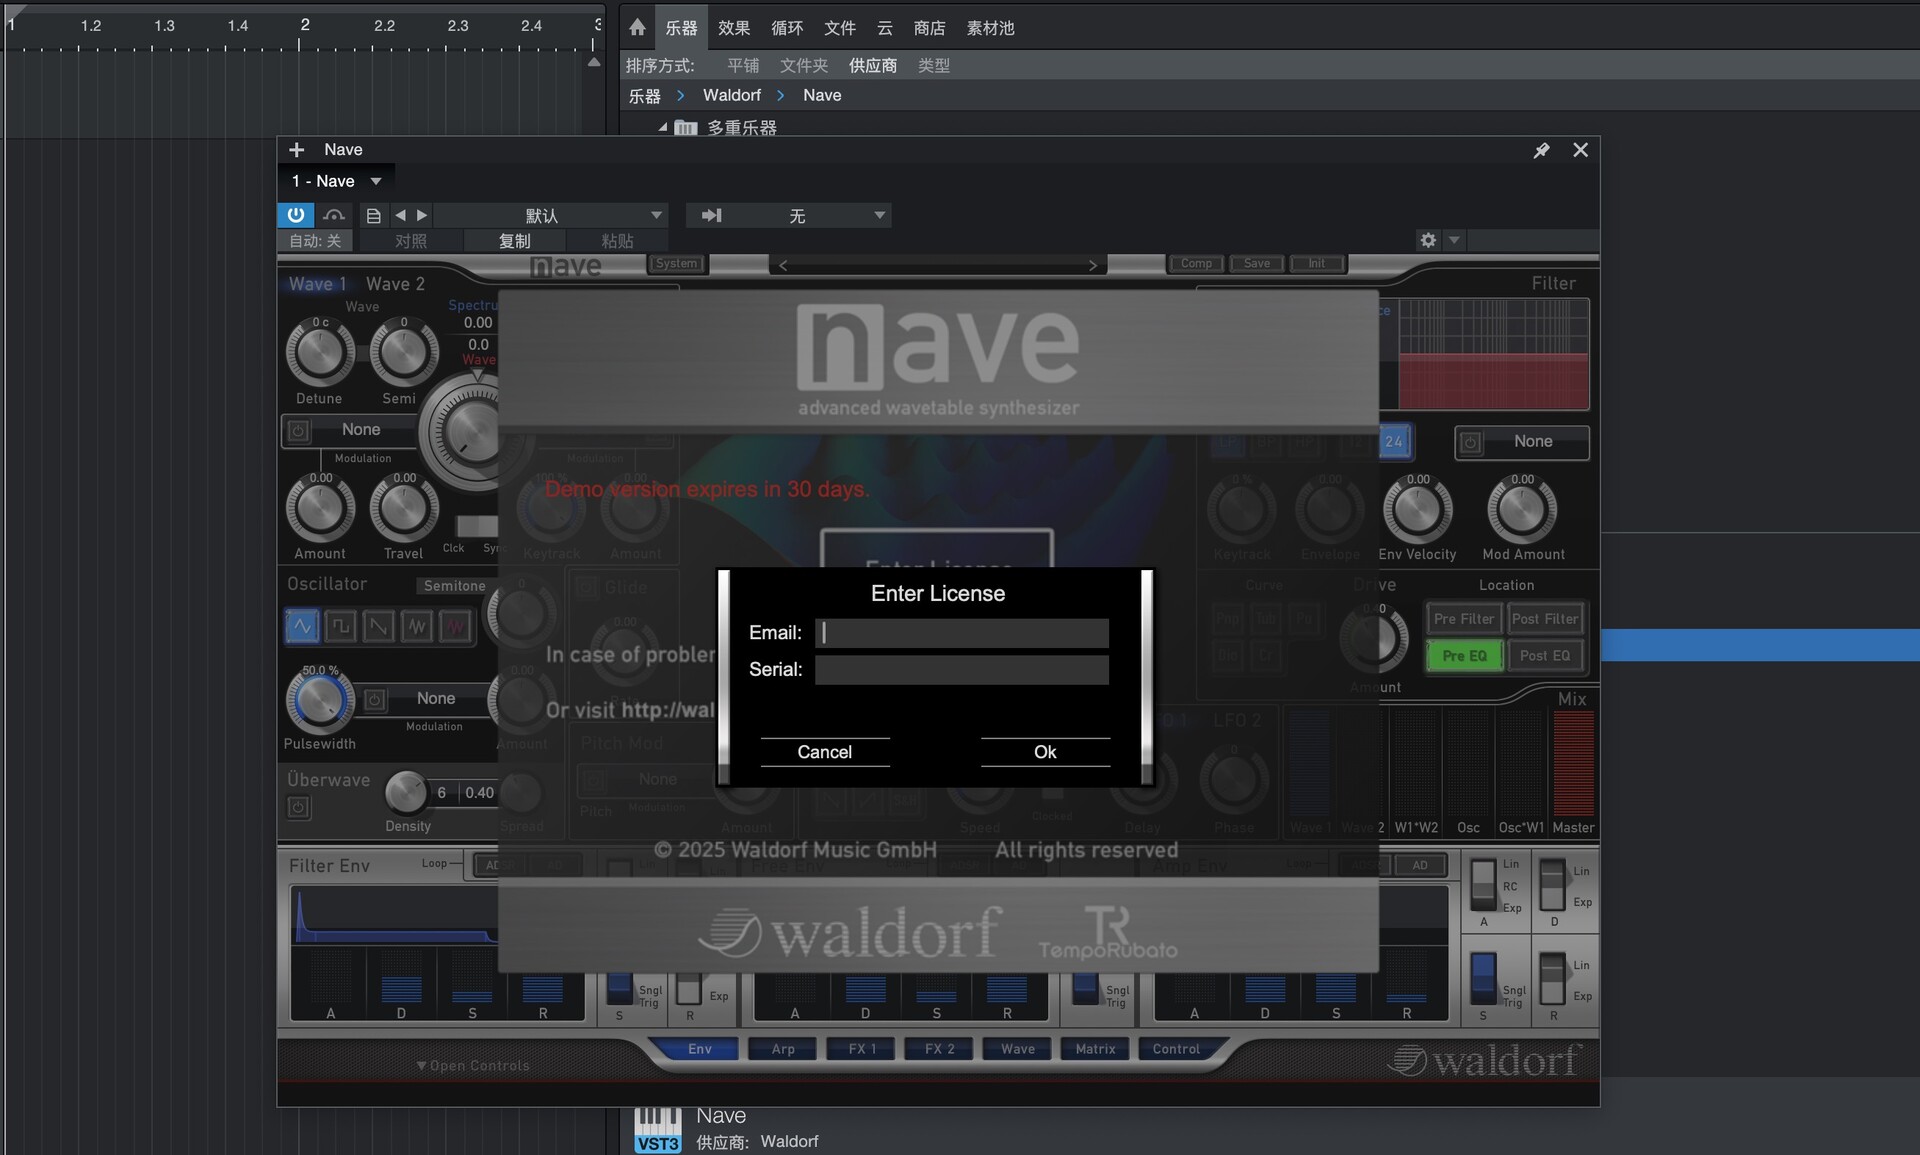The width and height of the screenshot is (1920, 1155).
Task: Toggle the Filter modulation power button
Action: click(1470, 443)
